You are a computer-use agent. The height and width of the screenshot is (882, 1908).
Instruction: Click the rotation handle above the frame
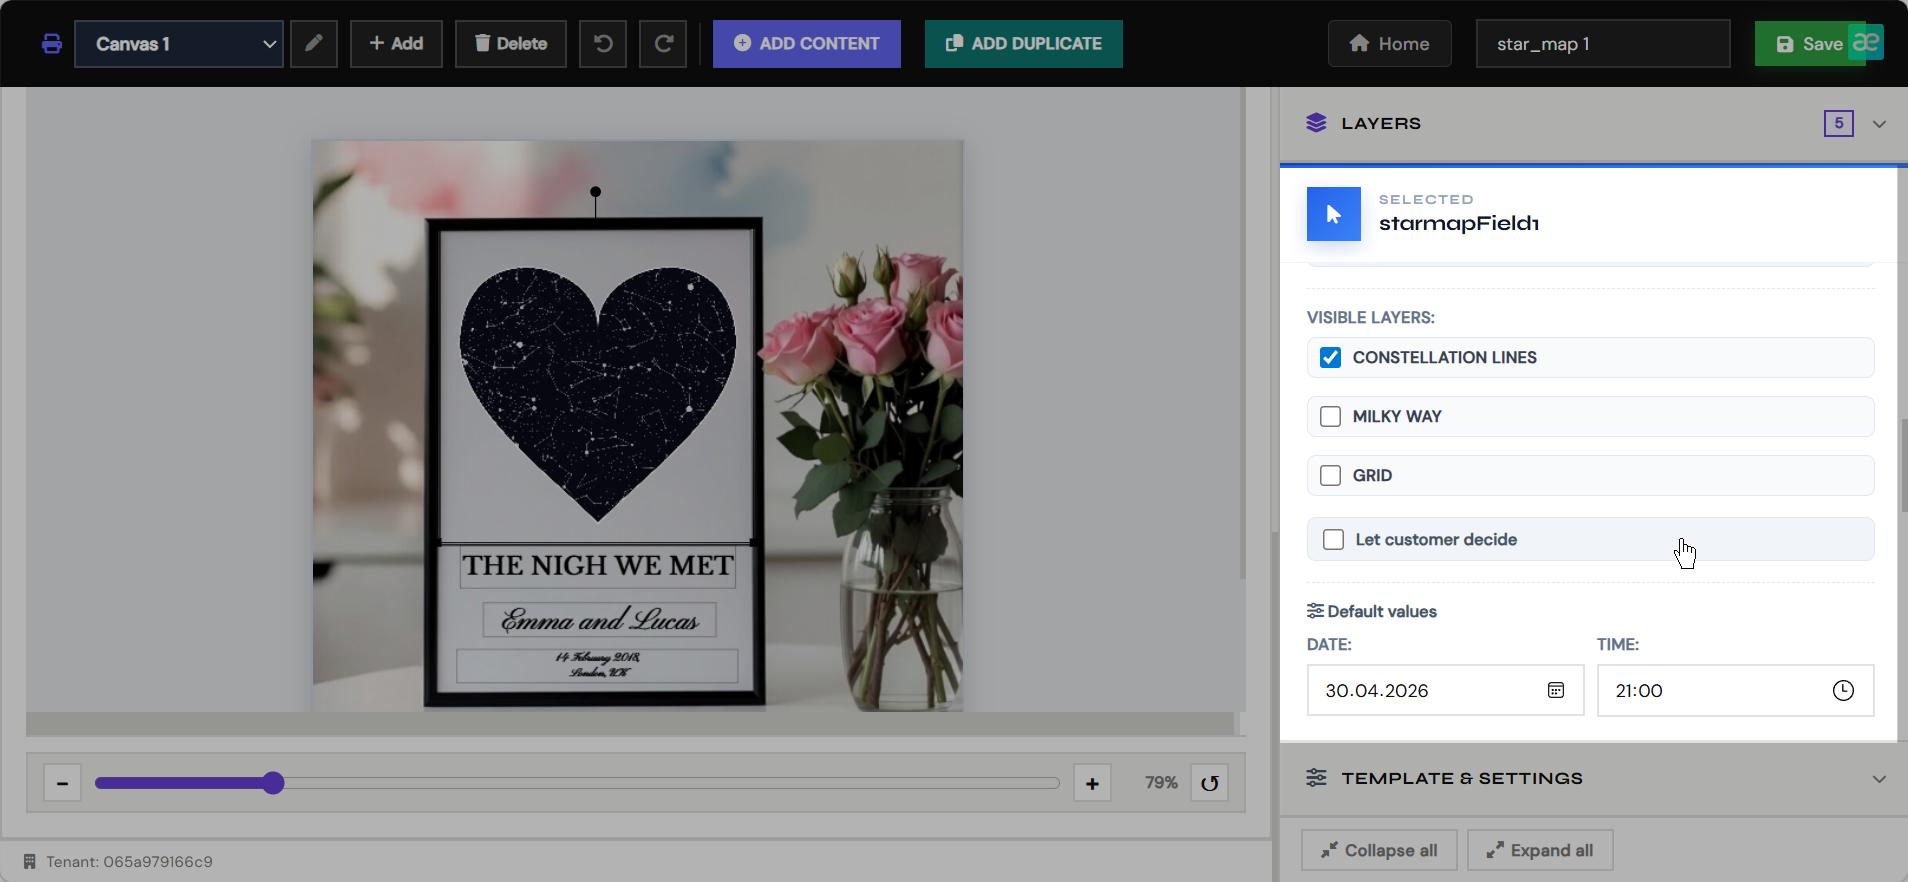(x=595, y=191)
